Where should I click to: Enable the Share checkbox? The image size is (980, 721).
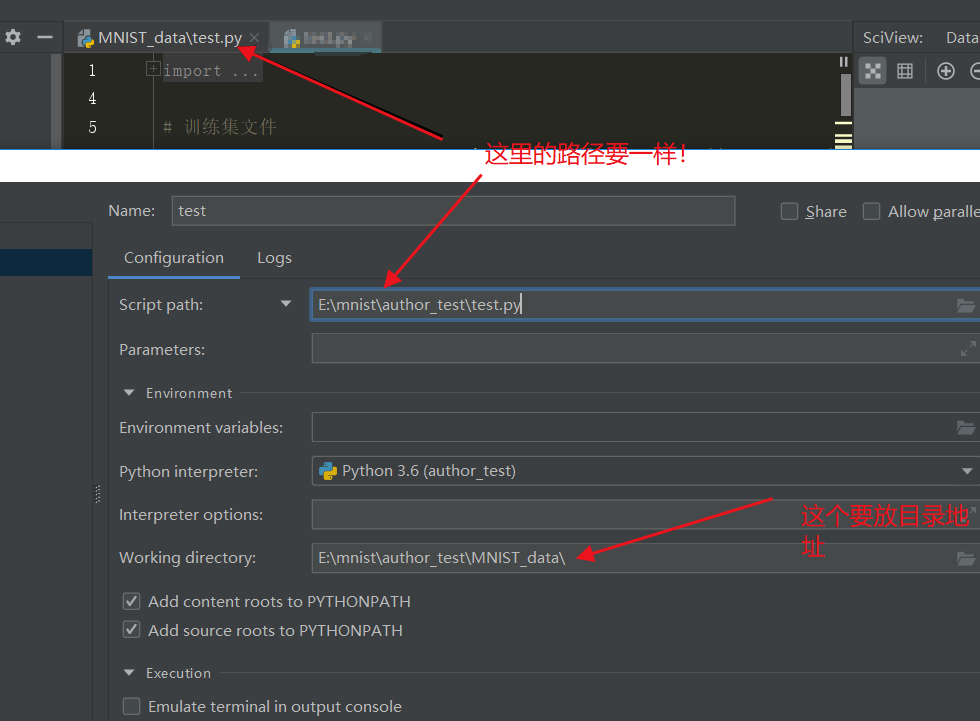point(789,211)
